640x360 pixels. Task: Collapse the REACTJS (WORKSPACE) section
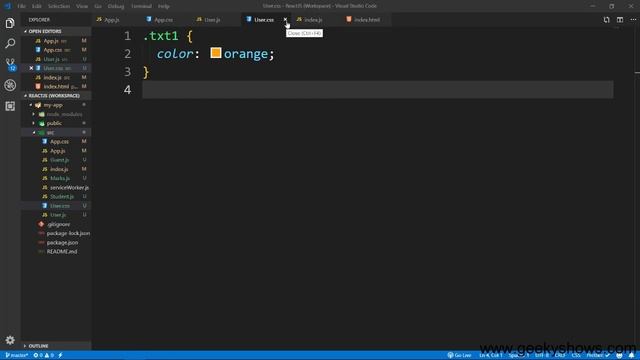(x=54, y=96)
